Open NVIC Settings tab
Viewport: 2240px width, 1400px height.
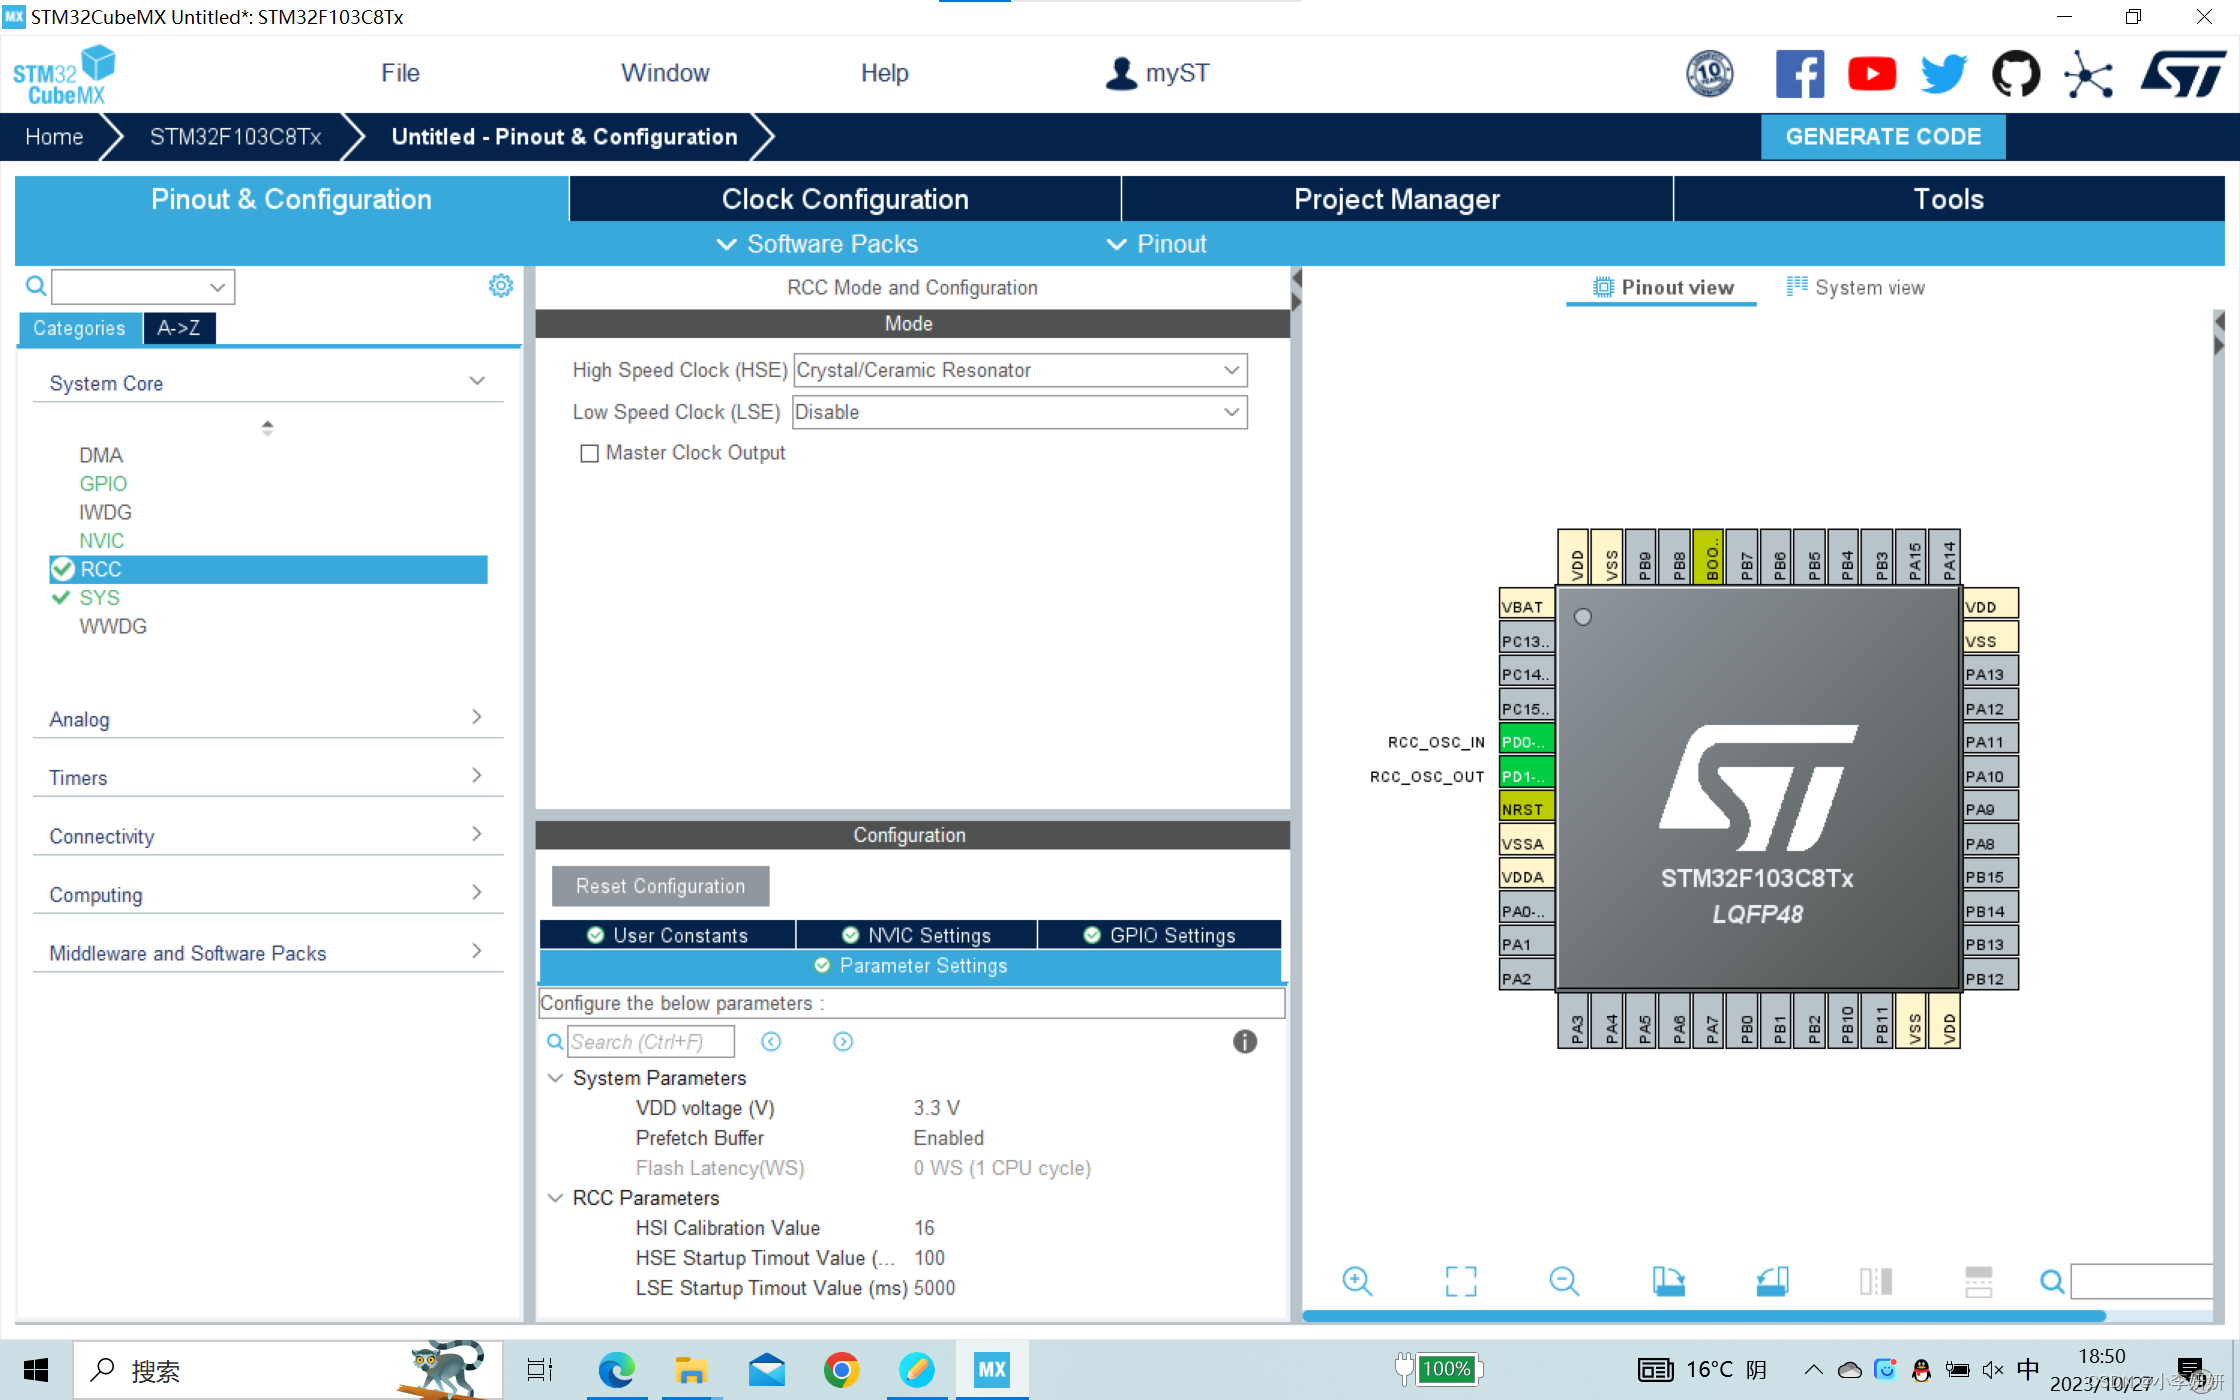pyautogui.click(x=917, y=935)
